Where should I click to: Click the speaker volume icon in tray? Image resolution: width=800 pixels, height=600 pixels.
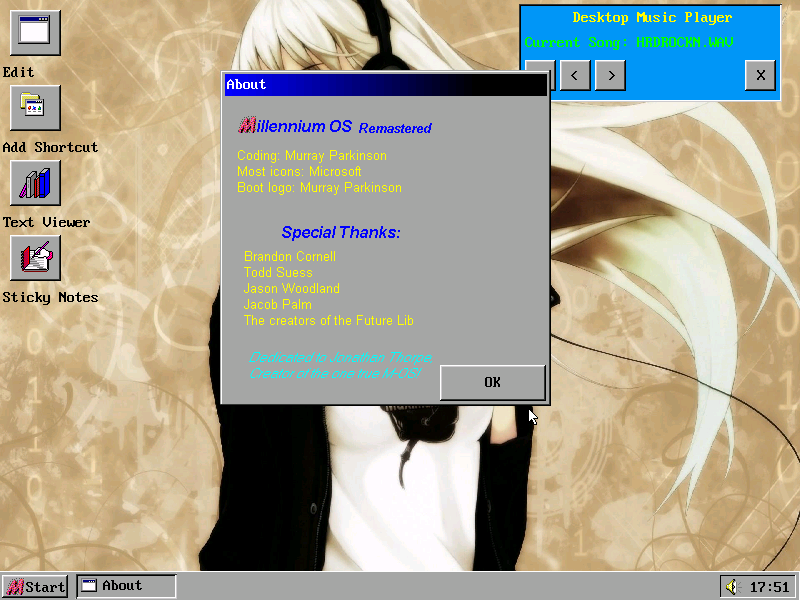731,587
